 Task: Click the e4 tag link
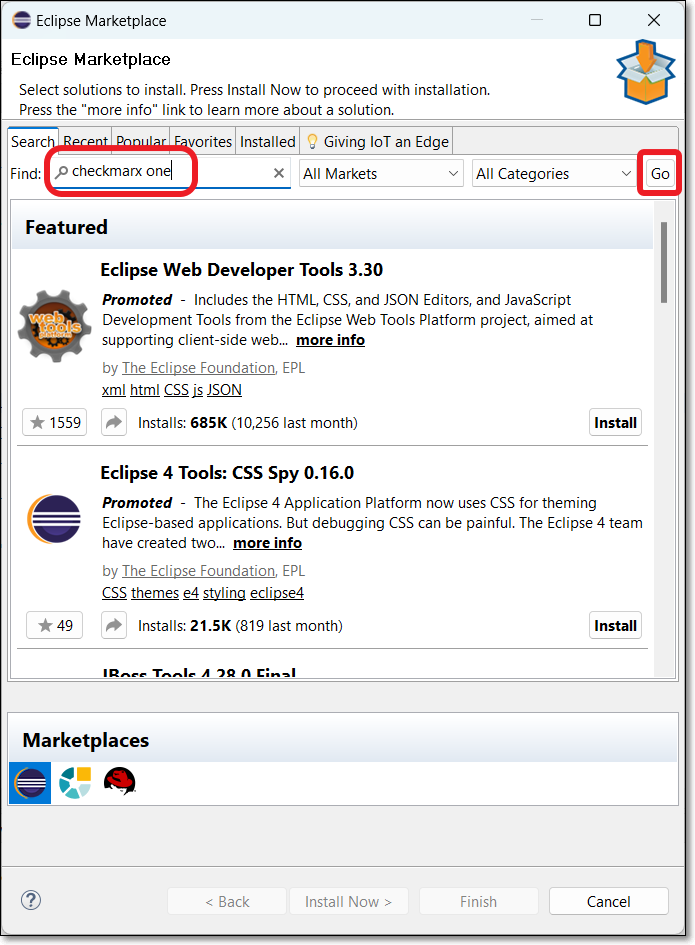[x=191, y=593]
